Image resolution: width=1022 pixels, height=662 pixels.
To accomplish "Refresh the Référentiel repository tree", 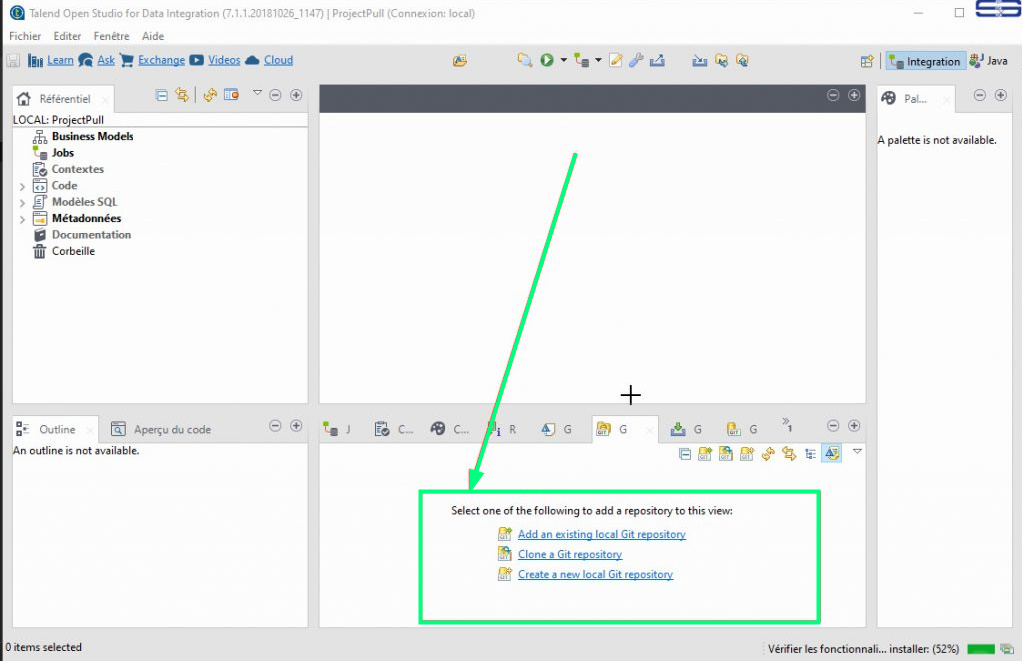I will [210, 95].
